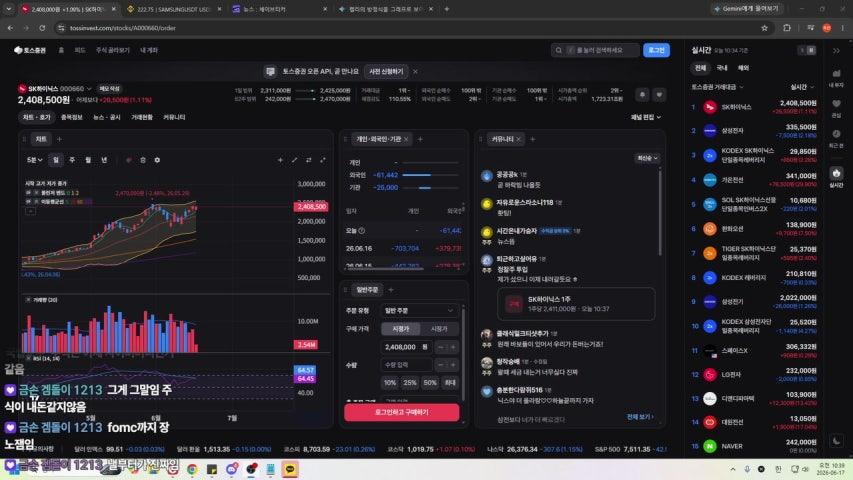853x480 pixels.
Task: Switch chart to 주 interval
Action: [72, 160]
